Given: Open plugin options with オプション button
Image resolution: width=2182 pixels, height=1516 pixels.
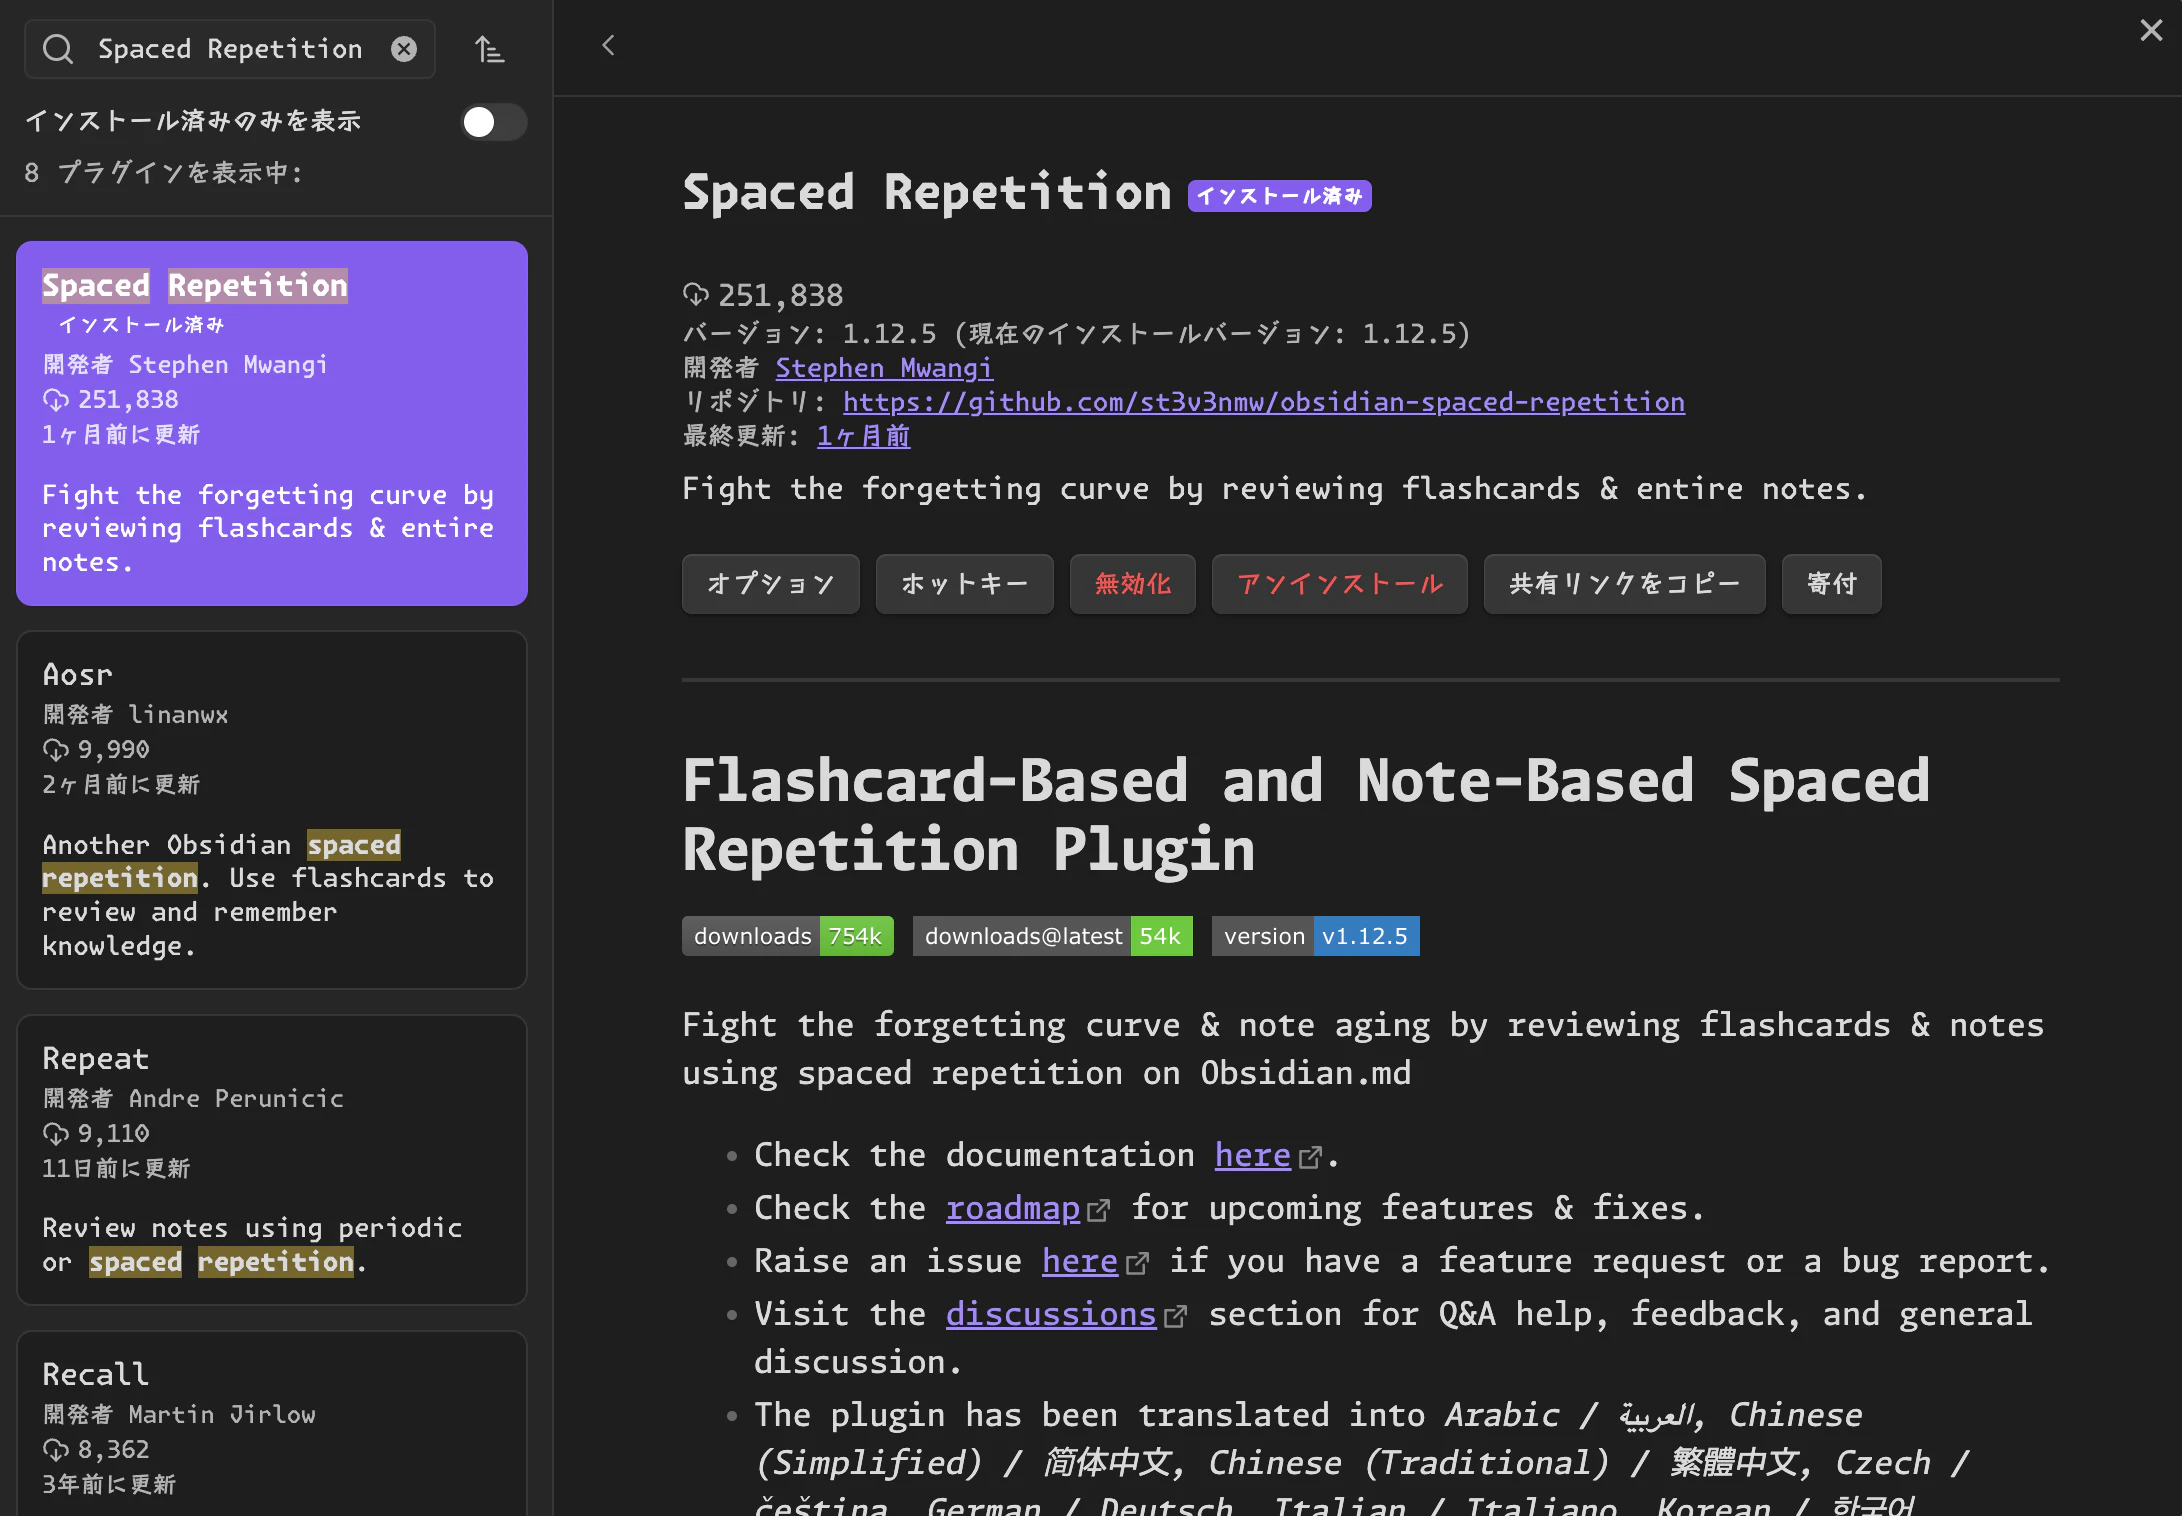Looking at the screenshot, I should (x=771, y=584).
